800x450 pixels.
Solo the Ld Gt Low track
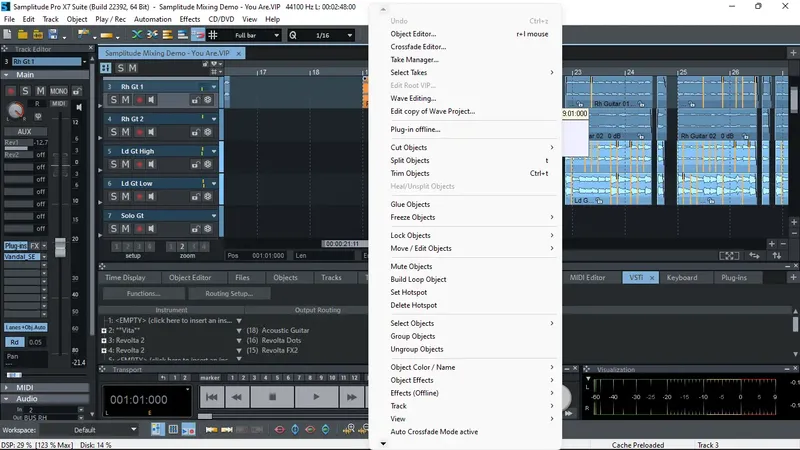(x=113, y=196)
